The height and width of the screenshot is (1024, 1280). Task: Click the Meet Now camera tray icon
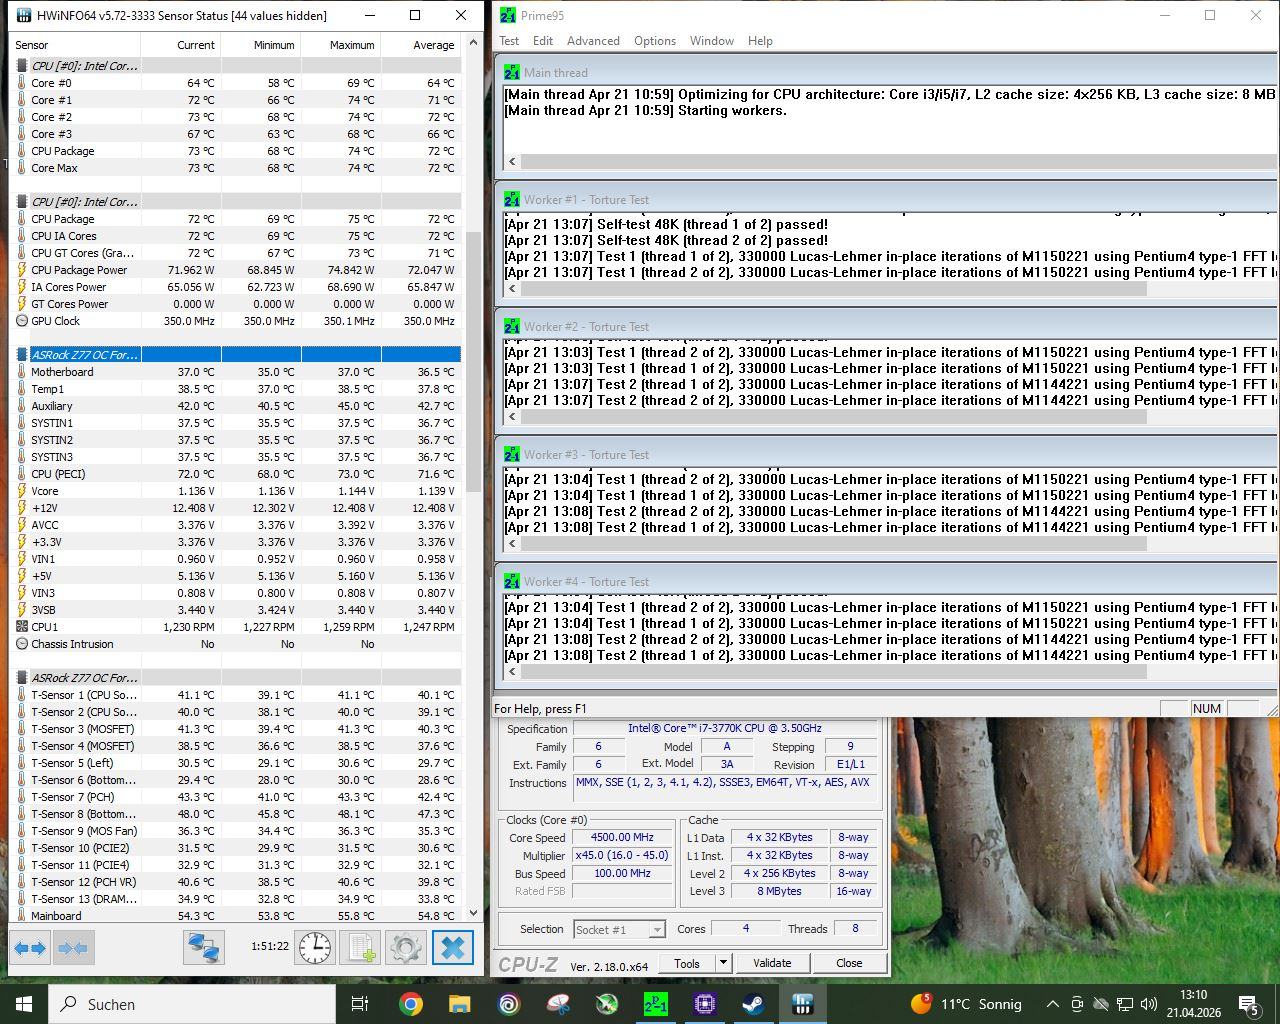point(1077,1004)
